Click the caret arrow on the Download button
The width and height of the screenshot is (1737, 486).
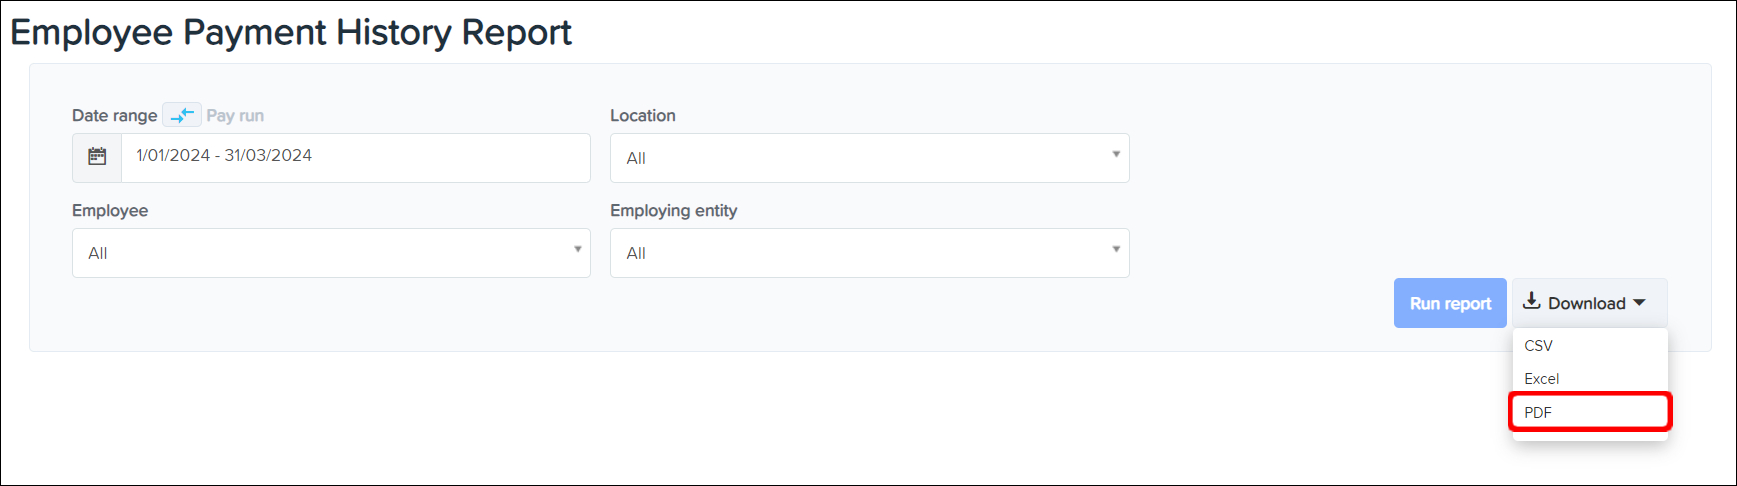[x=1640, y=303]
